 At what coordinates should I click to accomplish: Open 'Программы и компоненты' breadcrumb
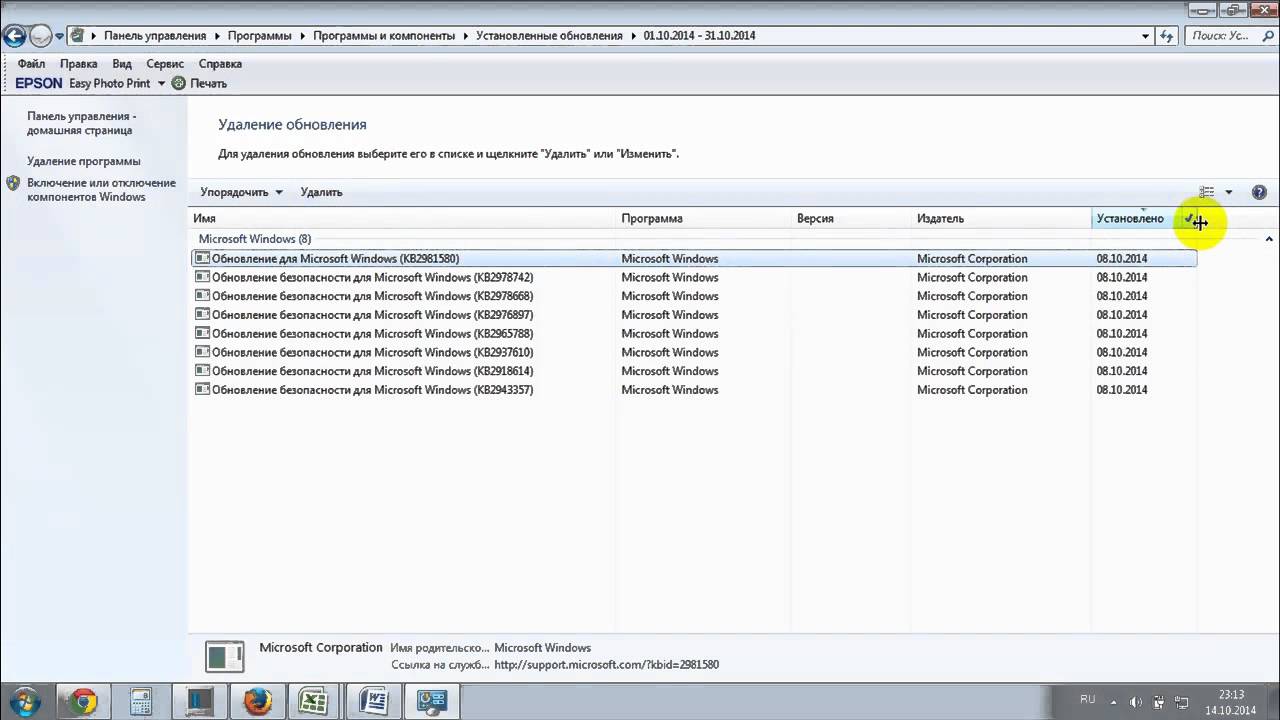coord(384,36)
